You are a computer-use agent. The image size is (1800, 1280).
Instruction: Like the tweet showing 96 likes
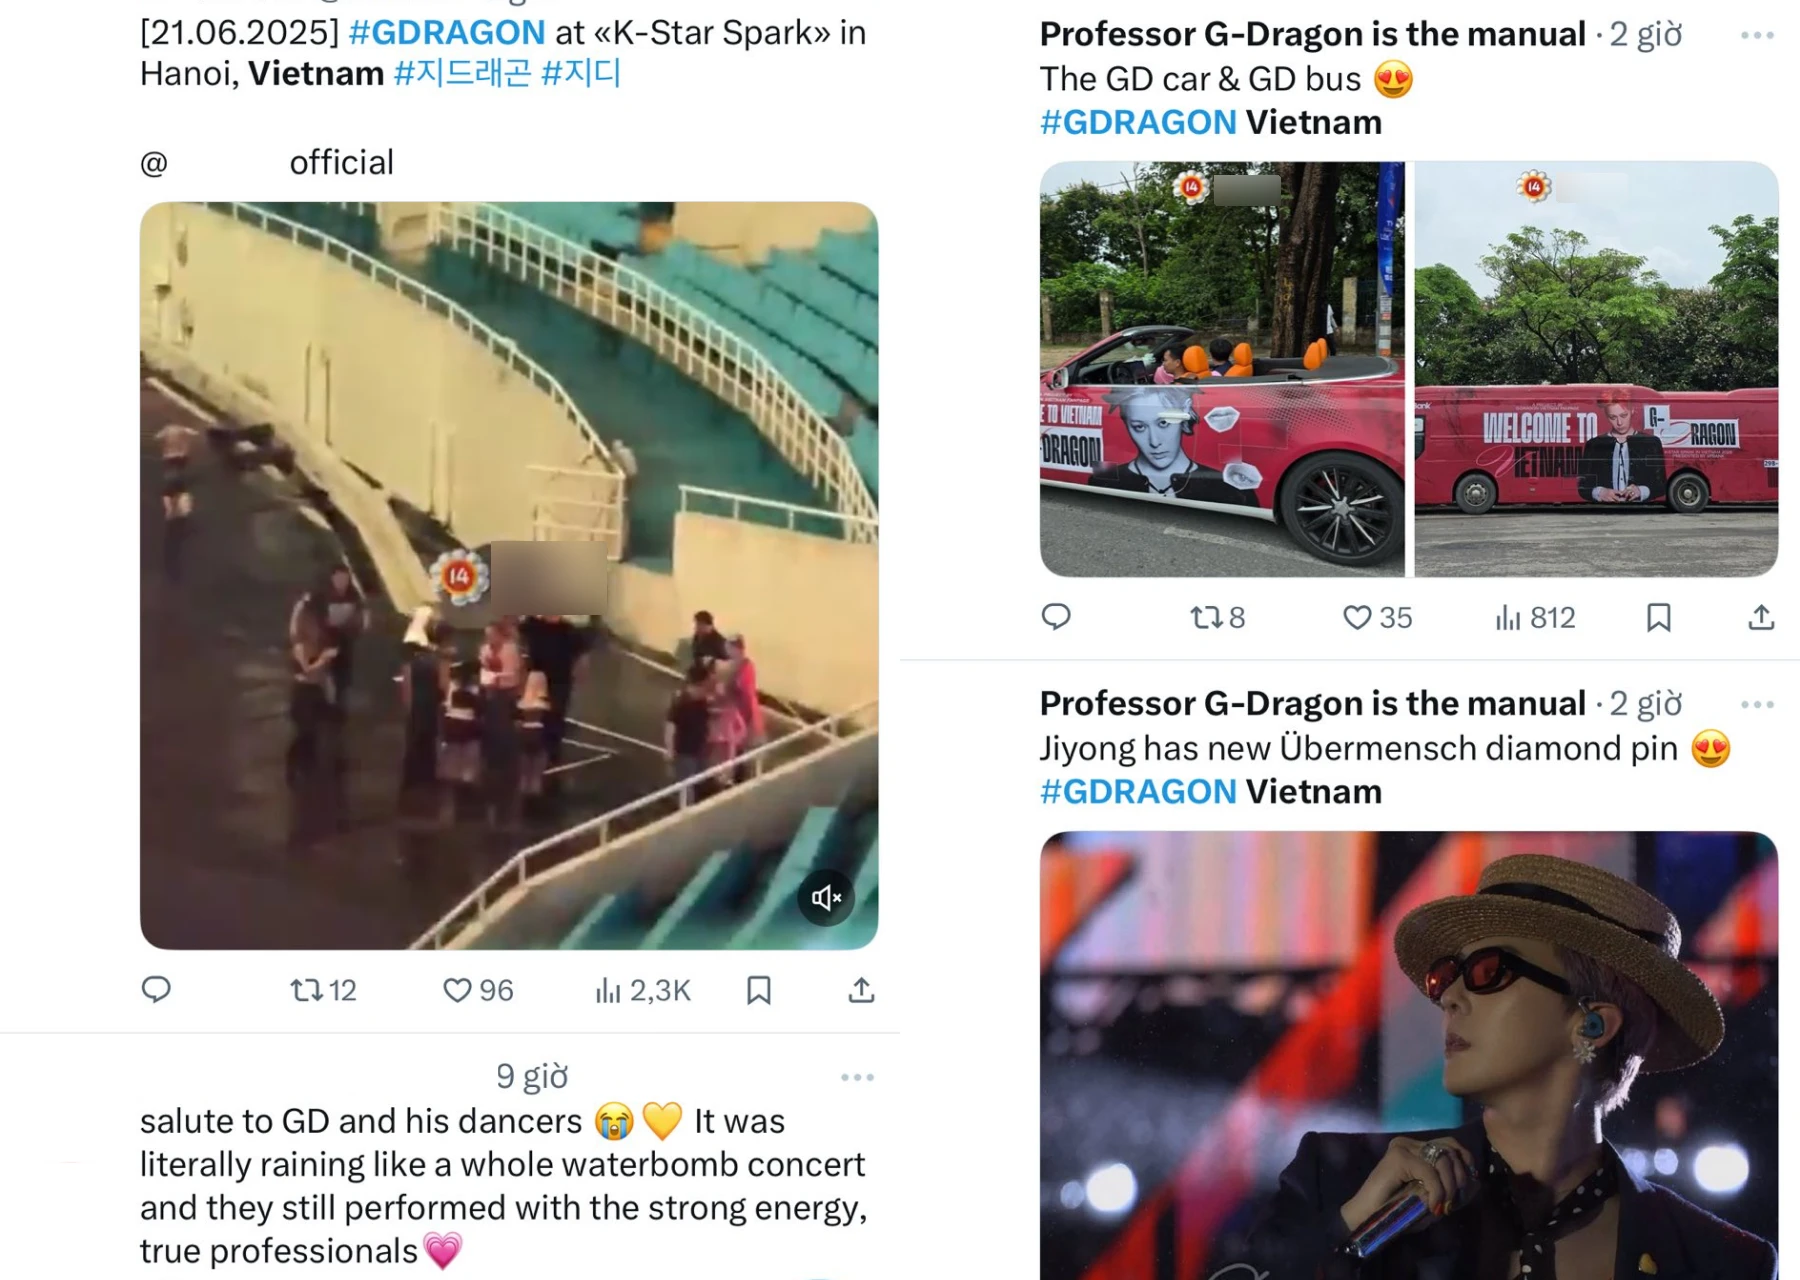[478, 990]
